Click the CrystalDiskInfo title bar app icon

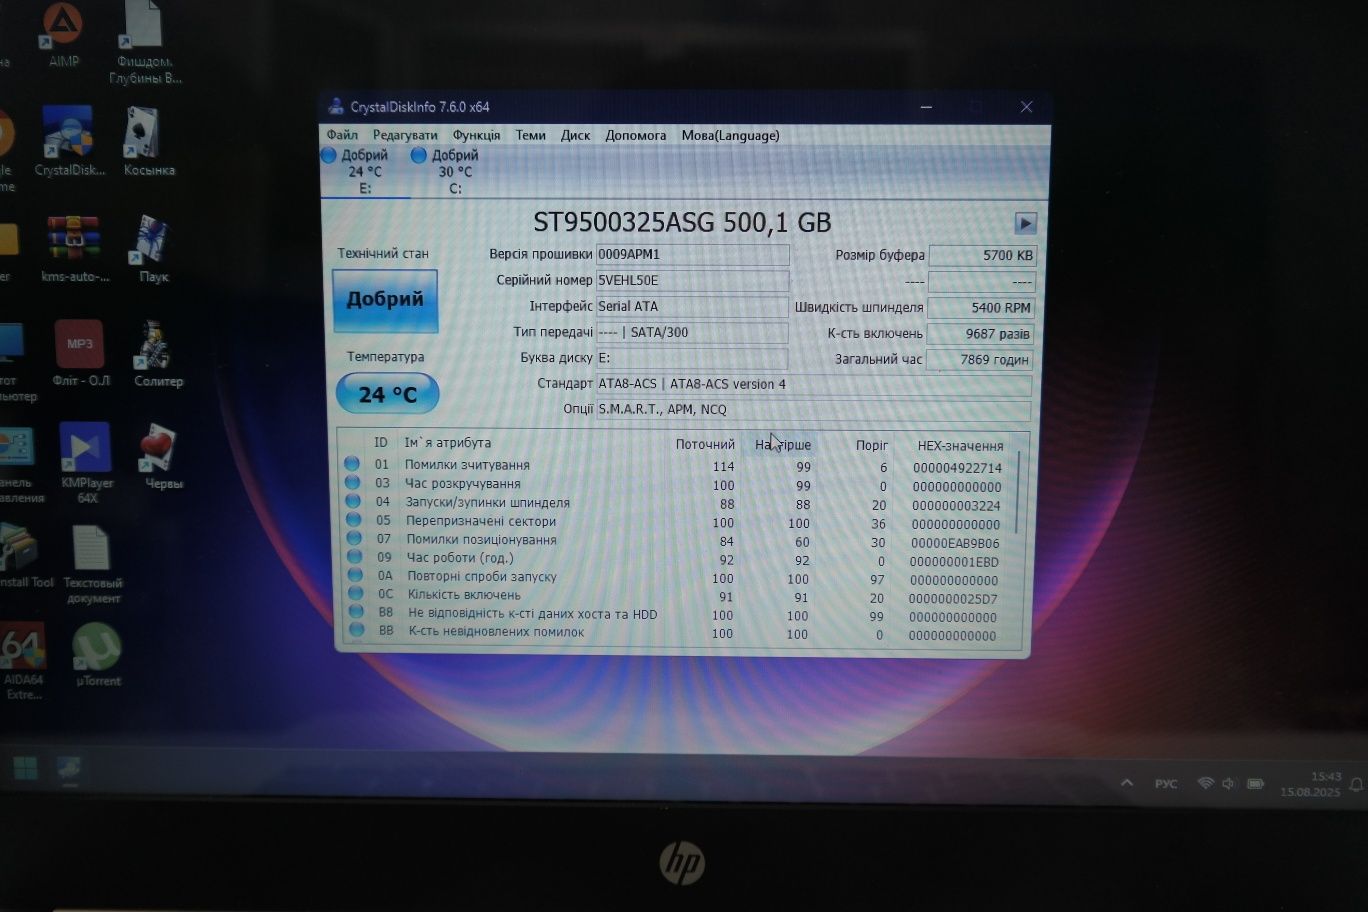click(x=334, y=107)
